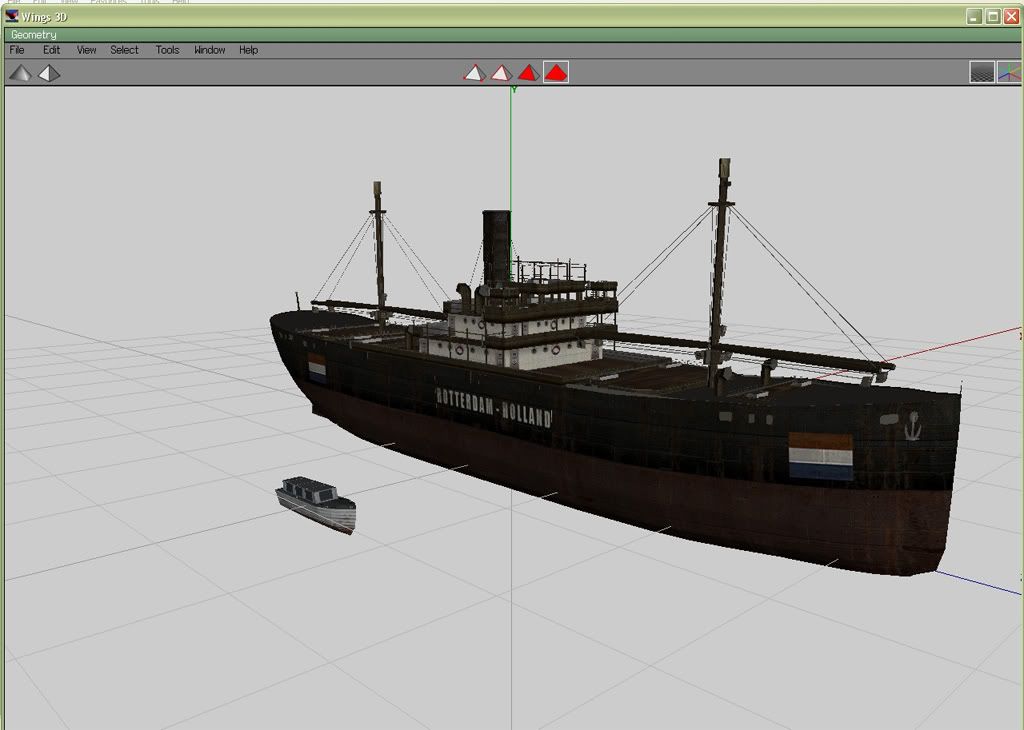Open the View menu
Image resolution: width=1024 pixels, height=730 pixels.
86,50
